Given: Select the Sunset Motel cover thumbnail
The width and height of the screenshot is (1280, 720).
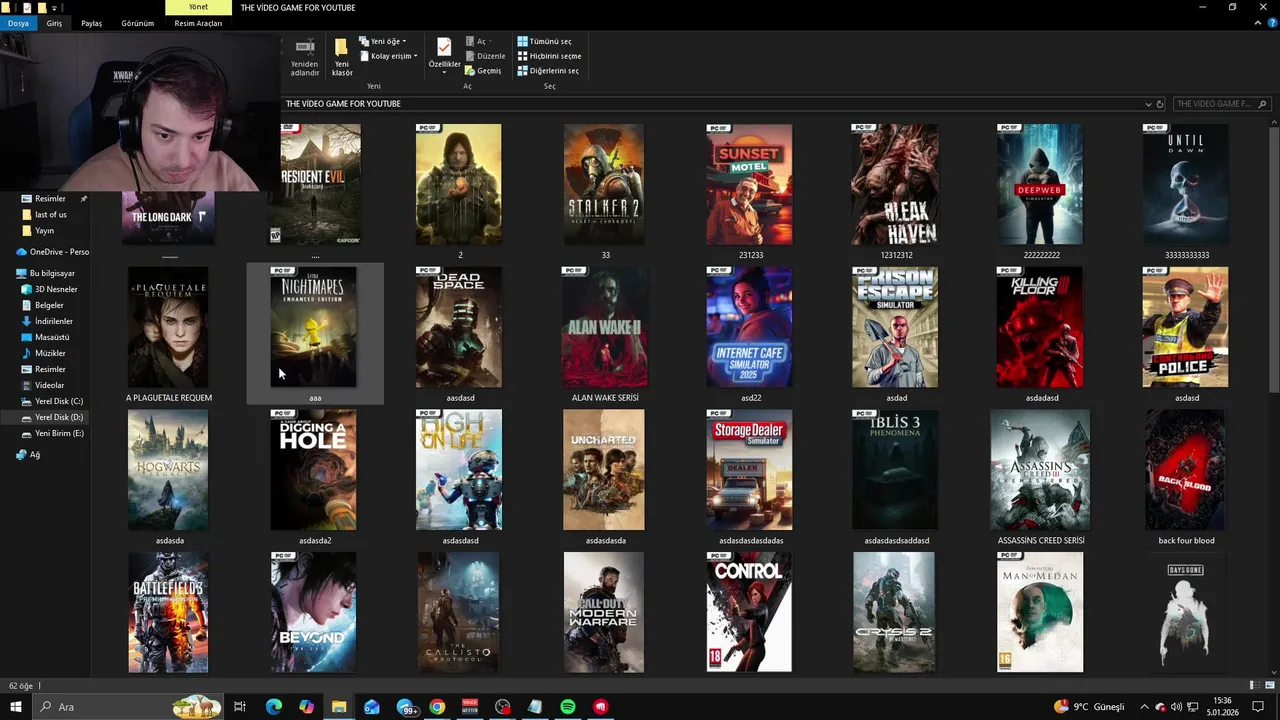Looking at the screenshot, I should [x=749, y=184].
